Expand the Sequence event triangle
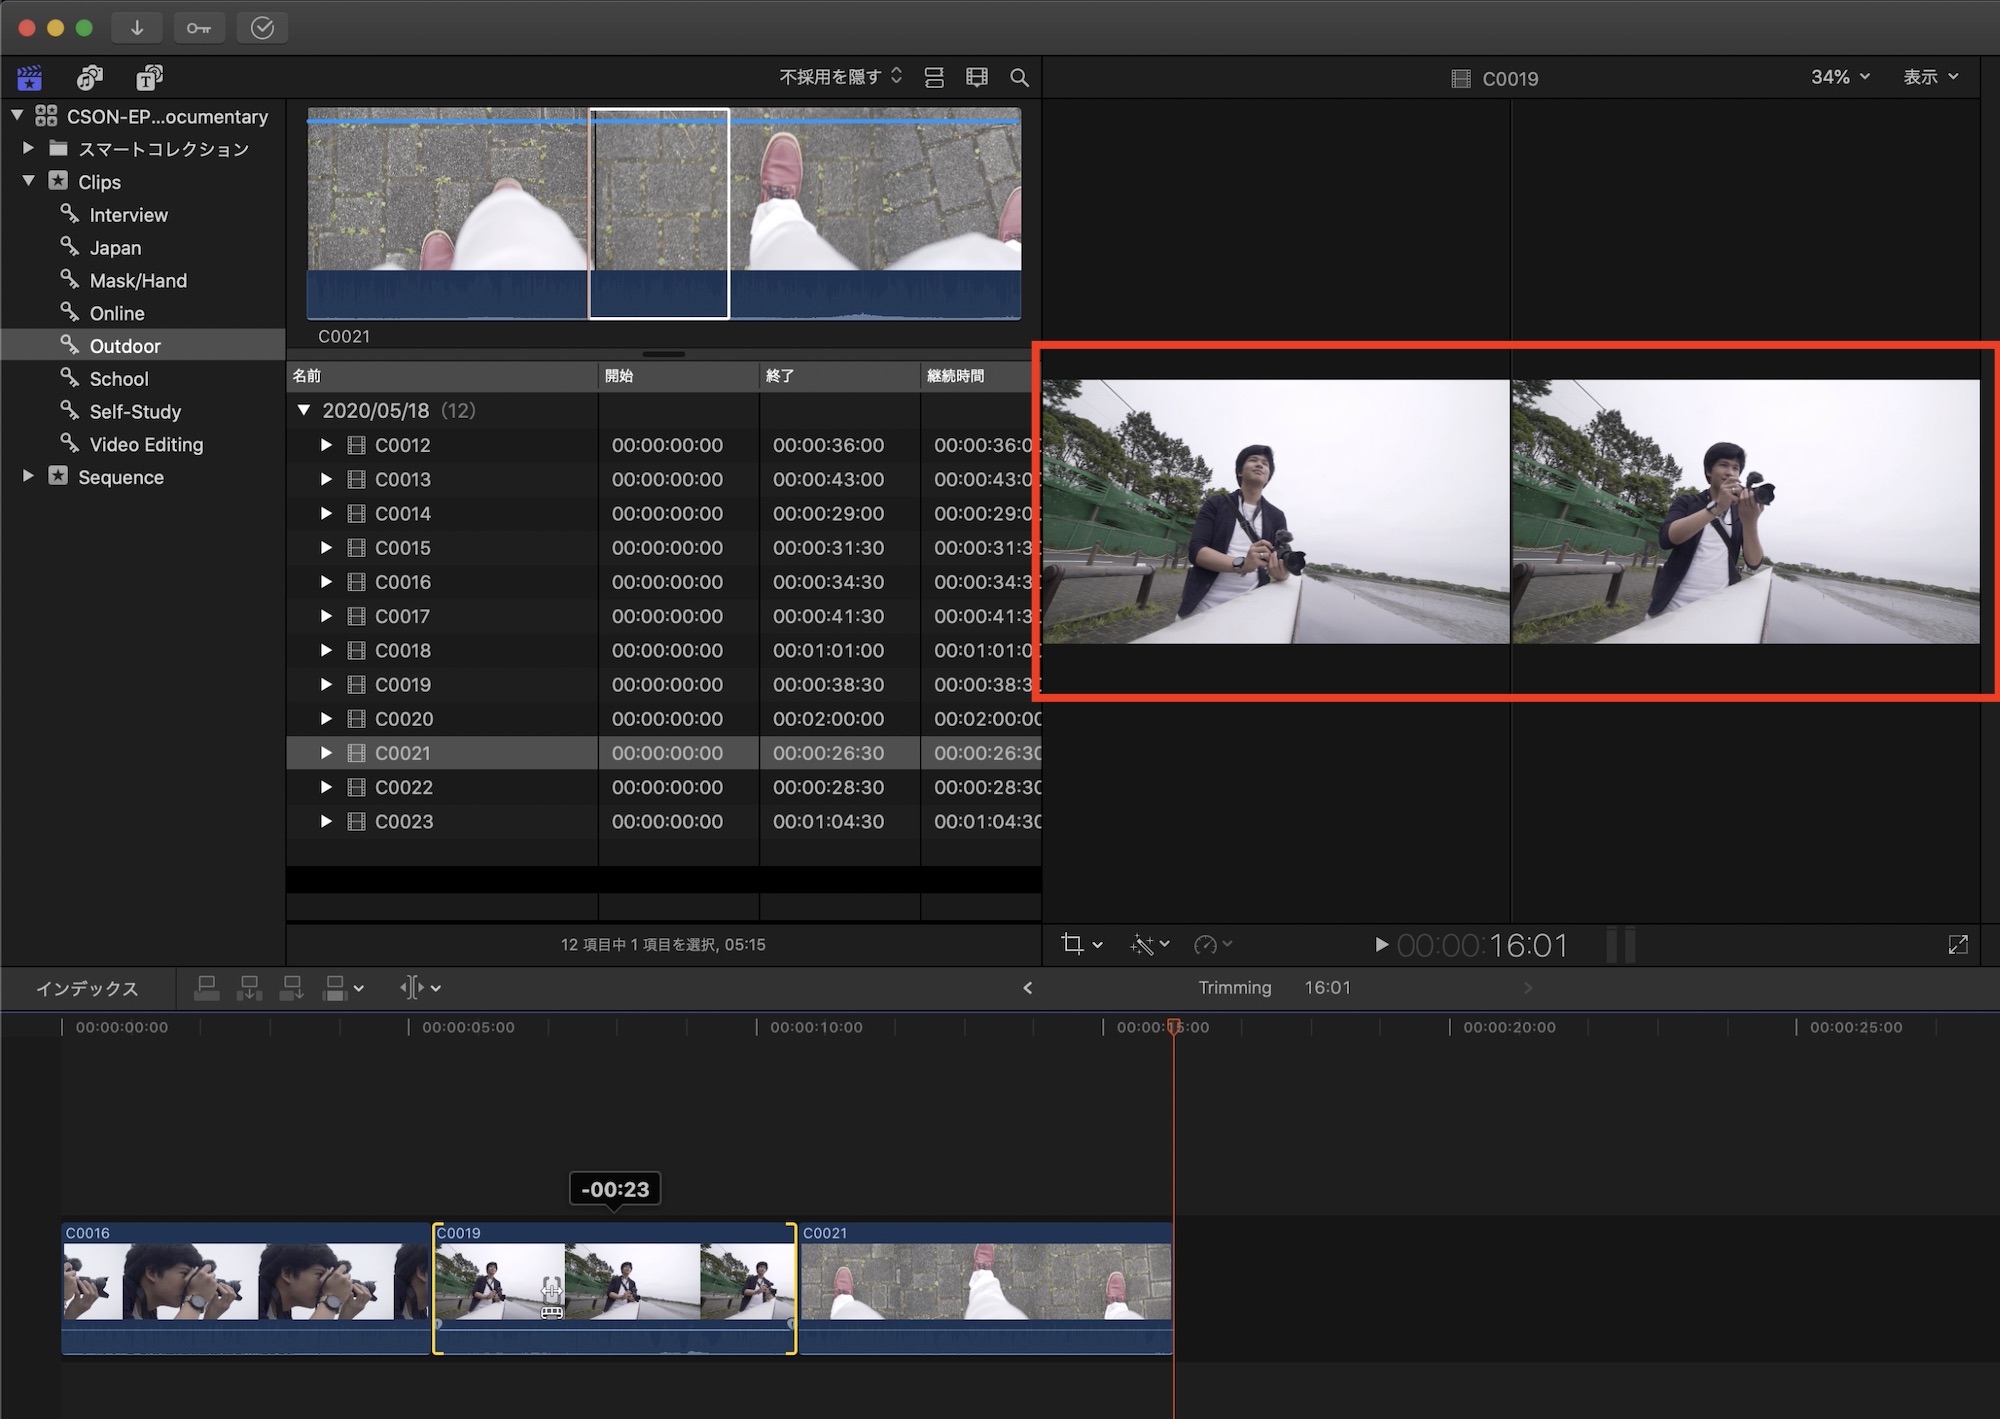The height and width of the screenshot is (1419, 2000). [x=28, y=476]
